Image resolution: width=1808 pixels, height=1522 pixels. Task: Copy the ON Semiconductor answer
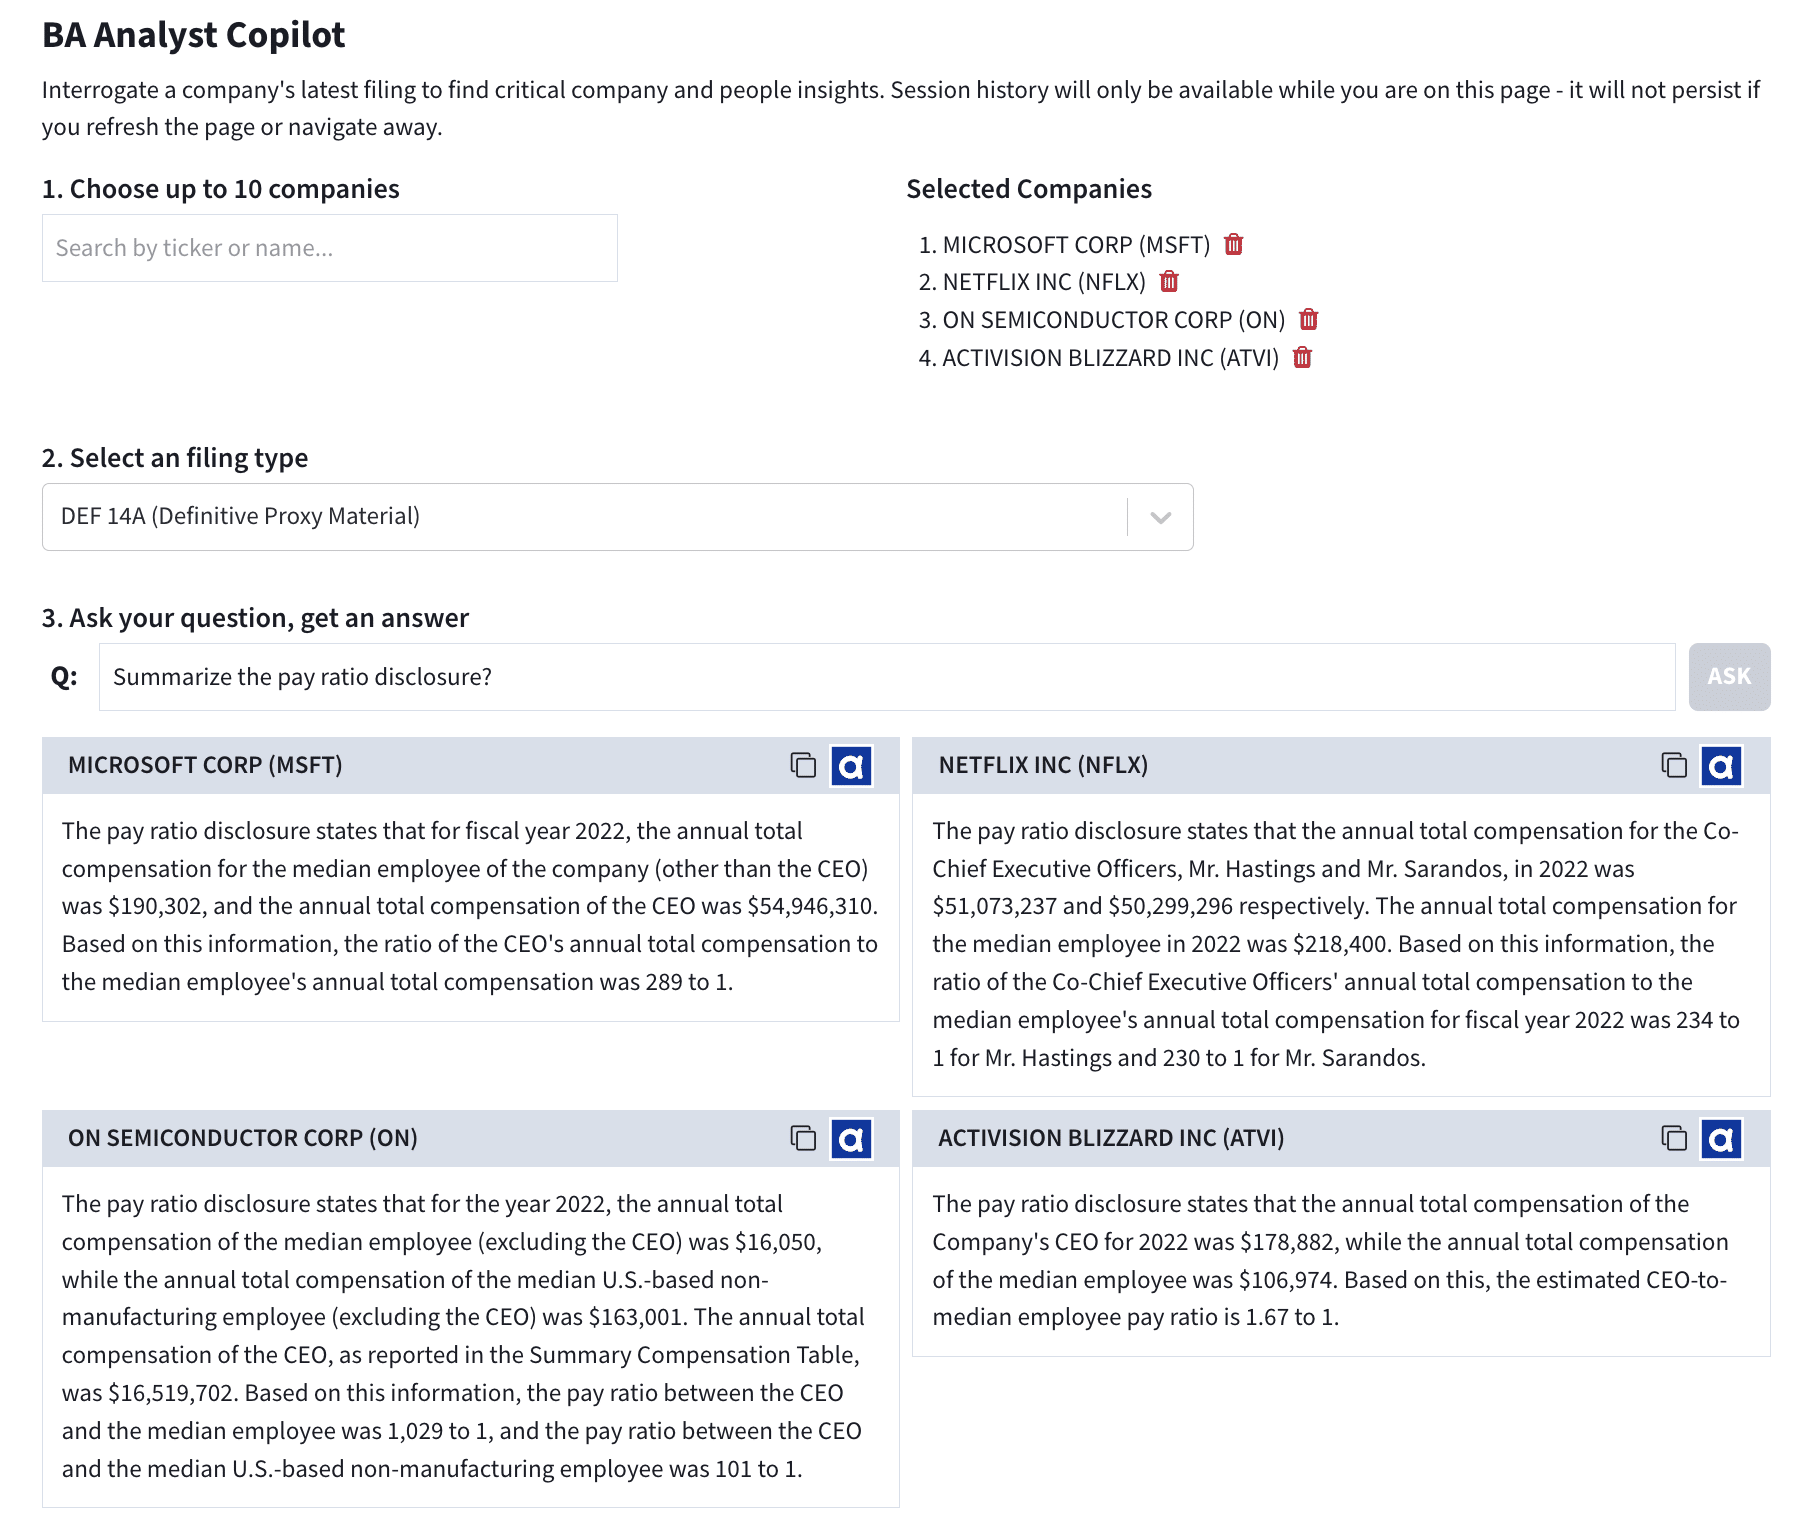(803, 1139)
